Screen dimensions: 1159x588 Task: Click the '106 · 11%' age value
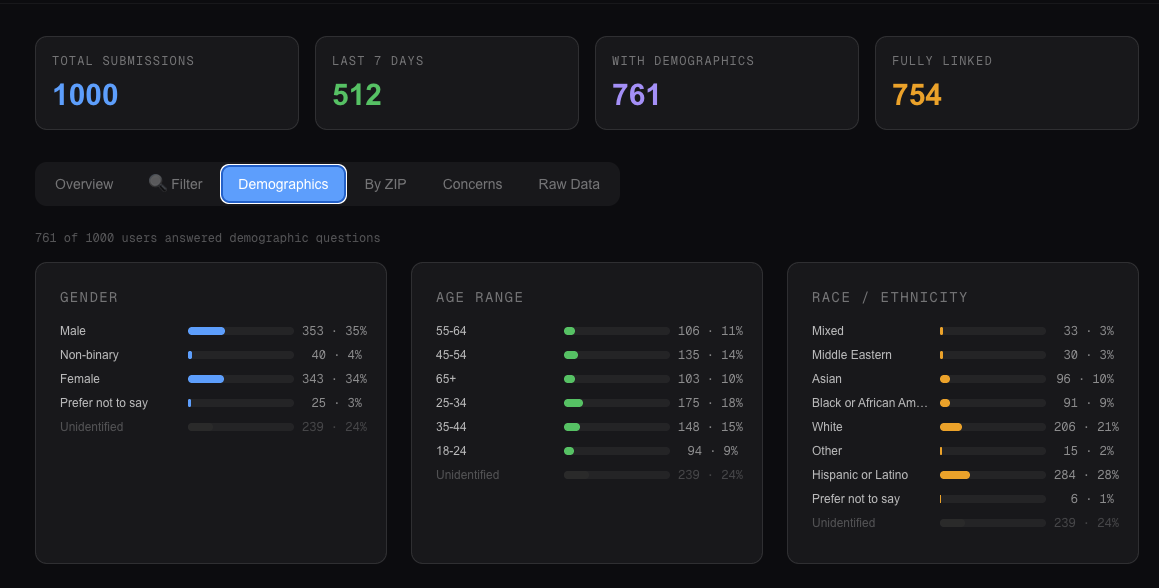tap(710, 331)
